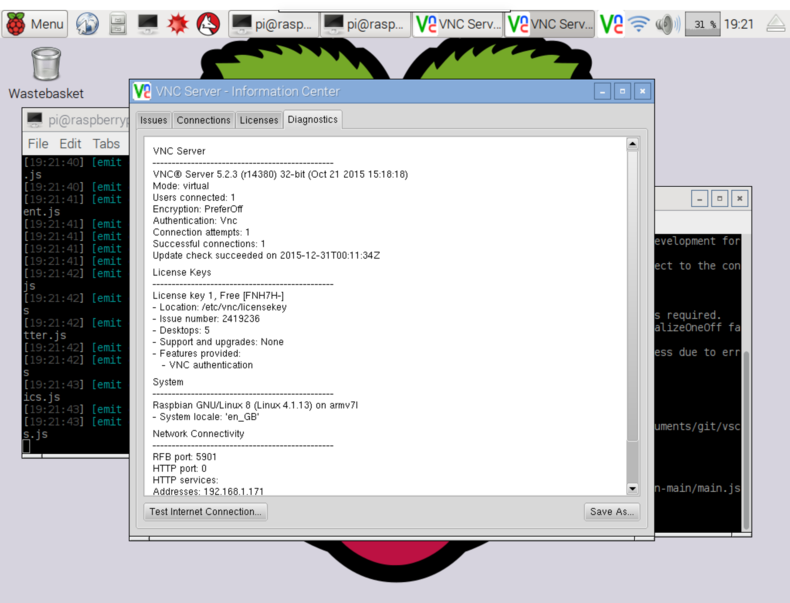
Task: Select the Diagnostics tab
Action: tap(312, 119)
